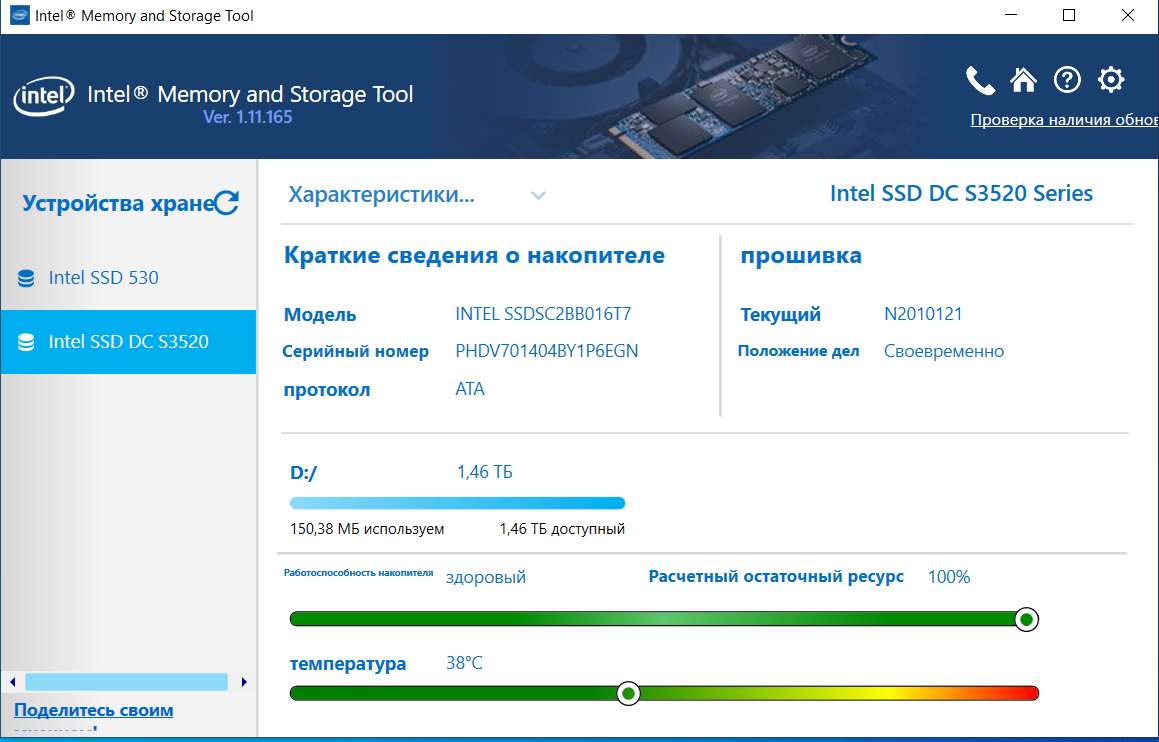
Task: Click the D:/ drive usage bar
Action: click(x=457, y=503)
